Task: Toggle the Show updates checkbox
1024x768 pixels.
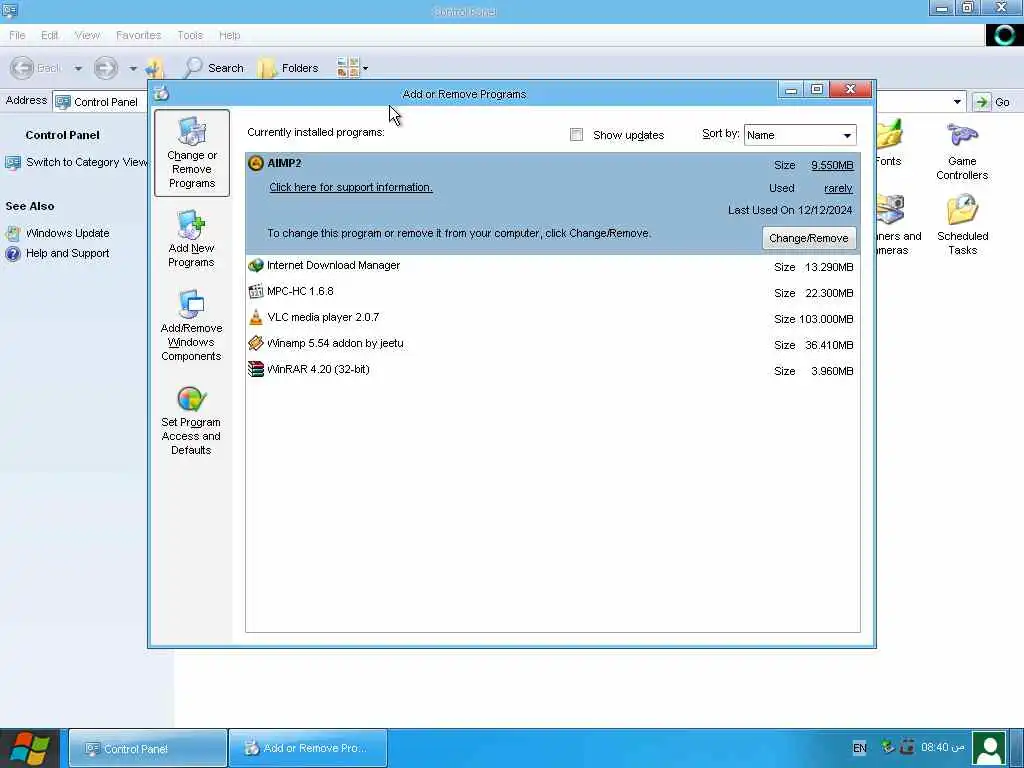Action: [x=576, y=135]
